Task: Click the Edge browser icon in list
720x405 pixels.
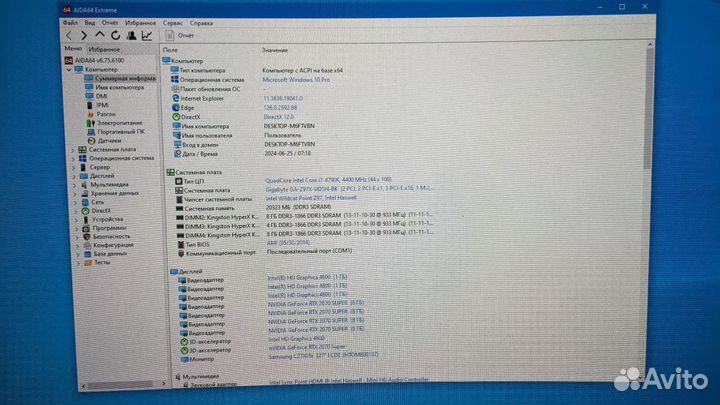Action: (x=176, y=108)
